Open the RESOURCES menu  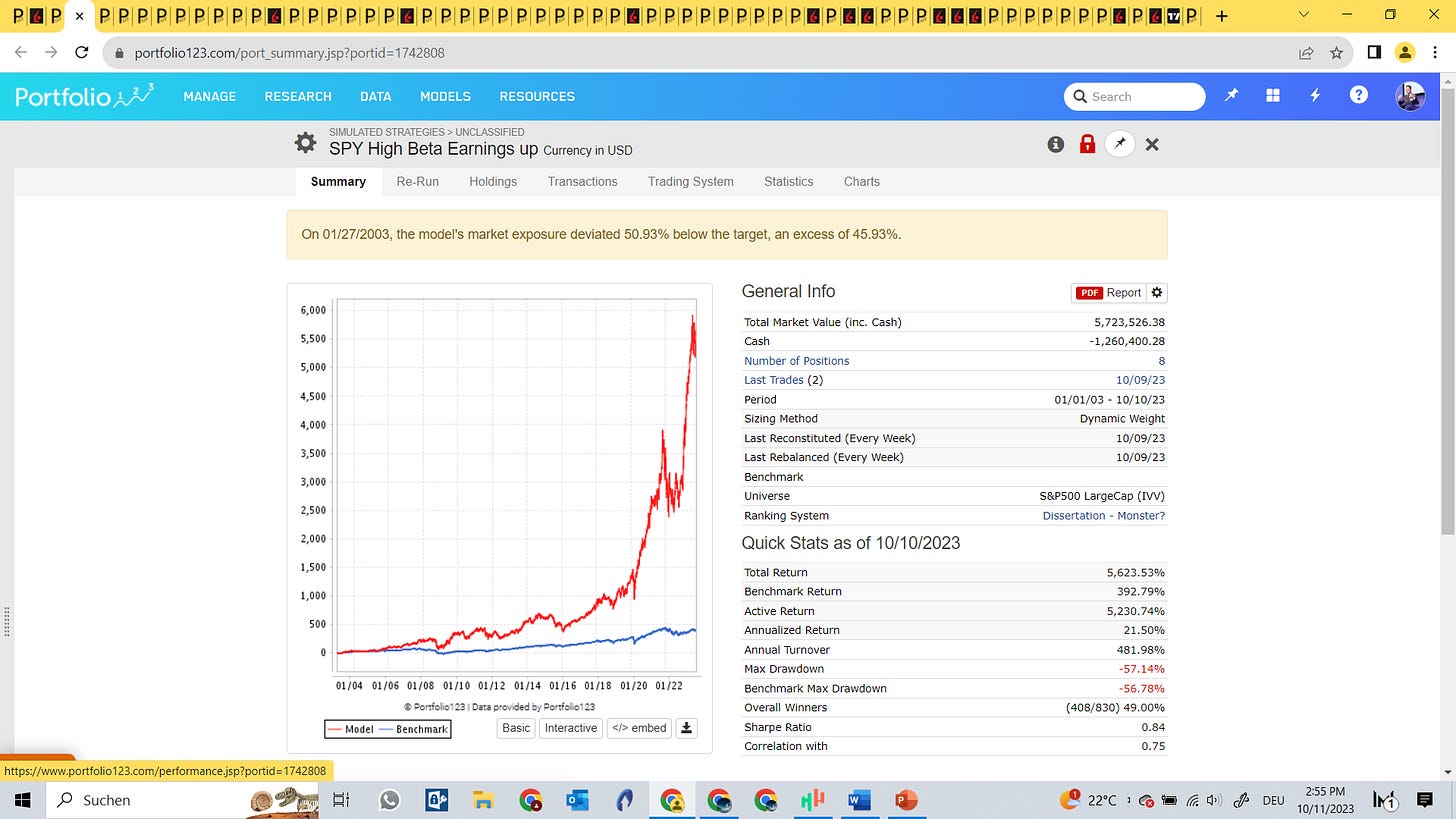click(x=537, y=96)
